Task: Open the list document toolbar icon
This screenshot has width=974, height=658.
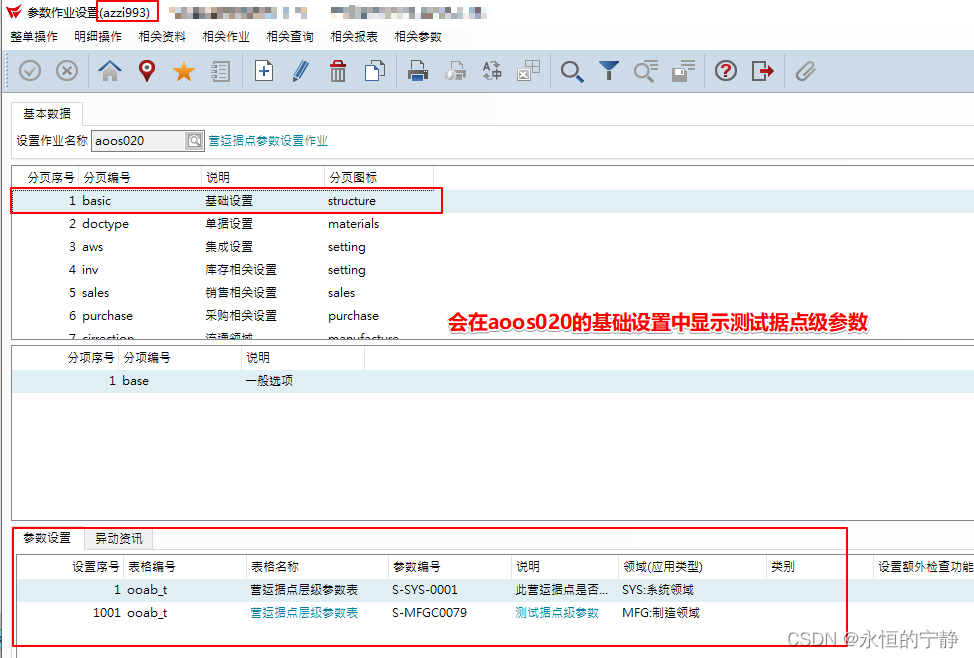Action: click(x=221, y=71)
